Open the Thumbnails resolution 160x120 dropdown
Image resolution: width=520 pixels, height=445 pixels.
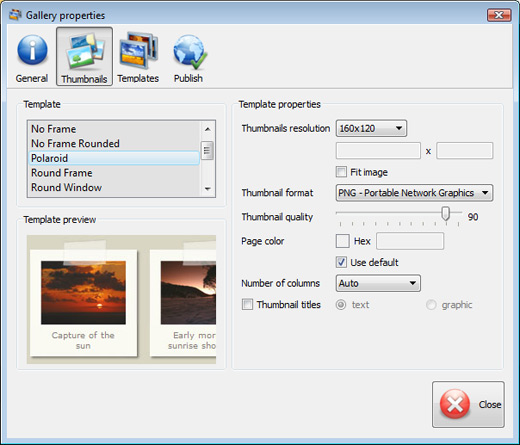[371, 128]
